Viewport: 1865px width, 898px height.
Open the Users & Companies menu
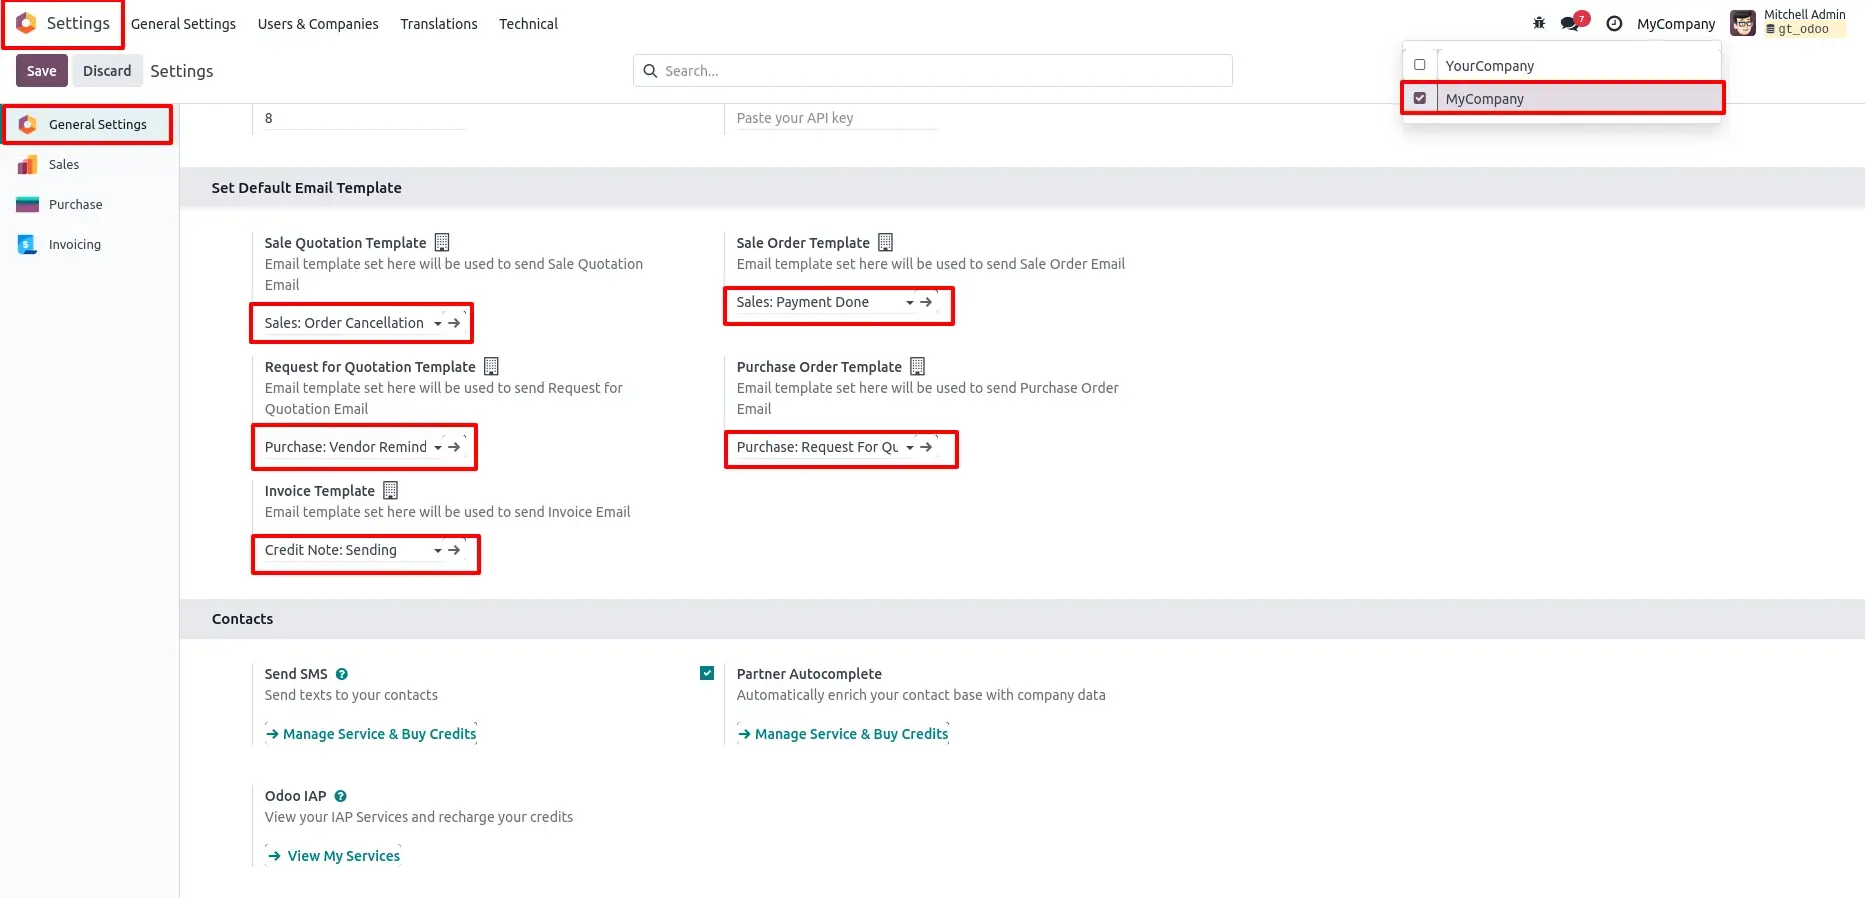[x=318, y=24]
